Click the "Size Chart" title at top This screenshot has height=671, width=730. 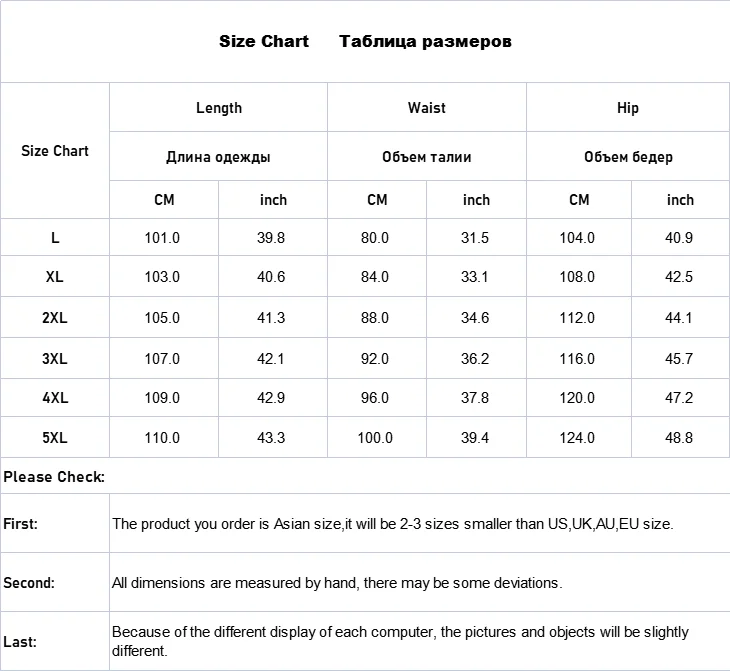264,42
